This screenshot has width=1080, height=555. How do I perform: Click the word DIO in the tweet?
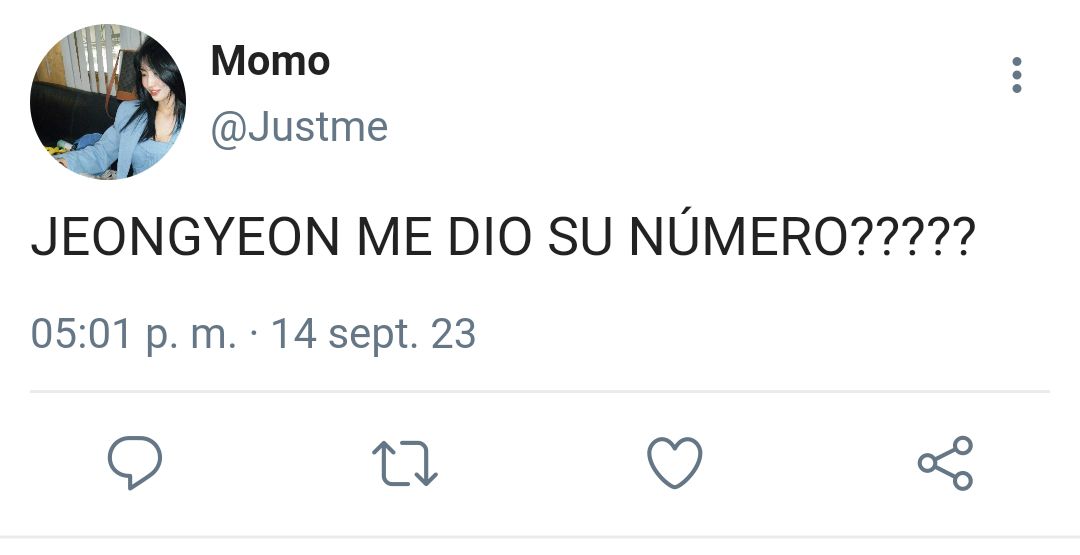pyautogui.click(x=490, y=237)
